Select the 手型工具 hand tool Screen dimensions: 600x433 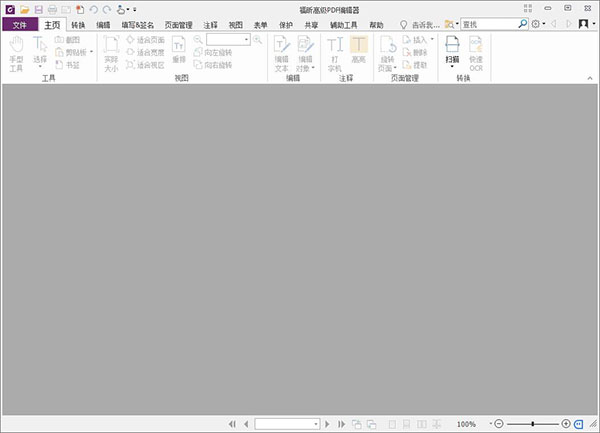16,54
